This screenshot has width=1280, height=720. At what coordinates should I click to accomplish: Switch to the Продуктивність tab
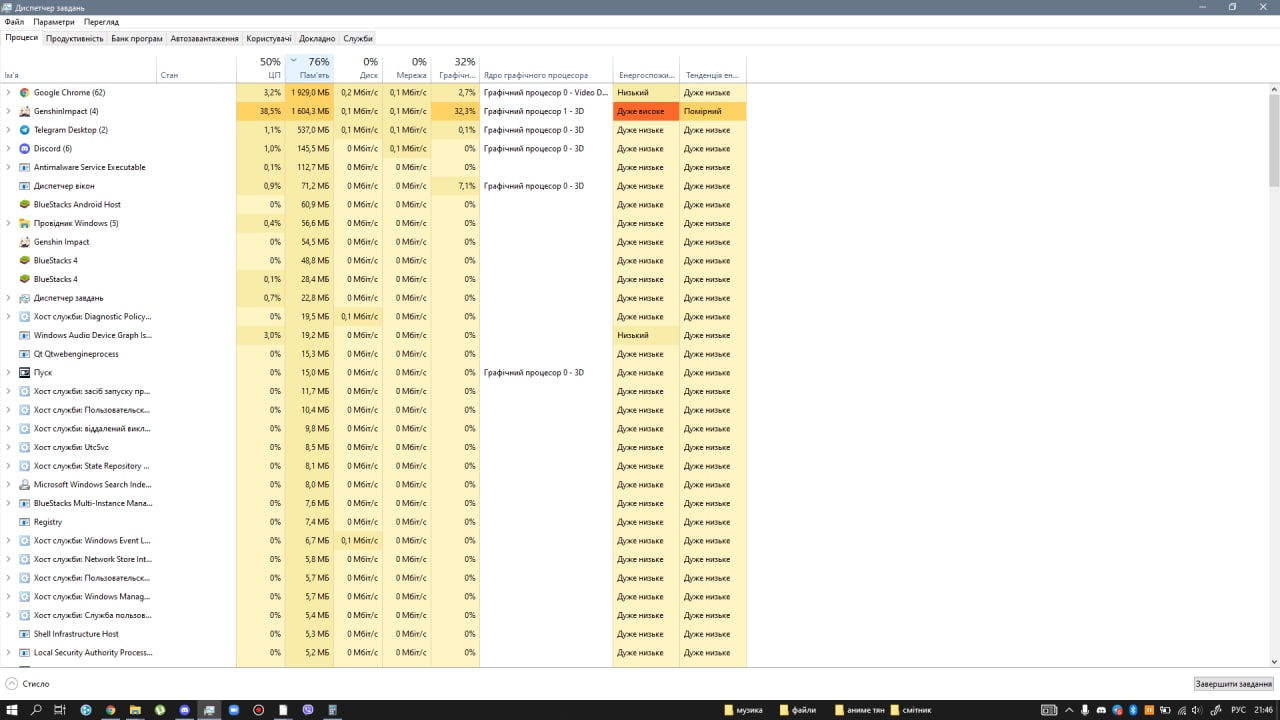(75, 38)
